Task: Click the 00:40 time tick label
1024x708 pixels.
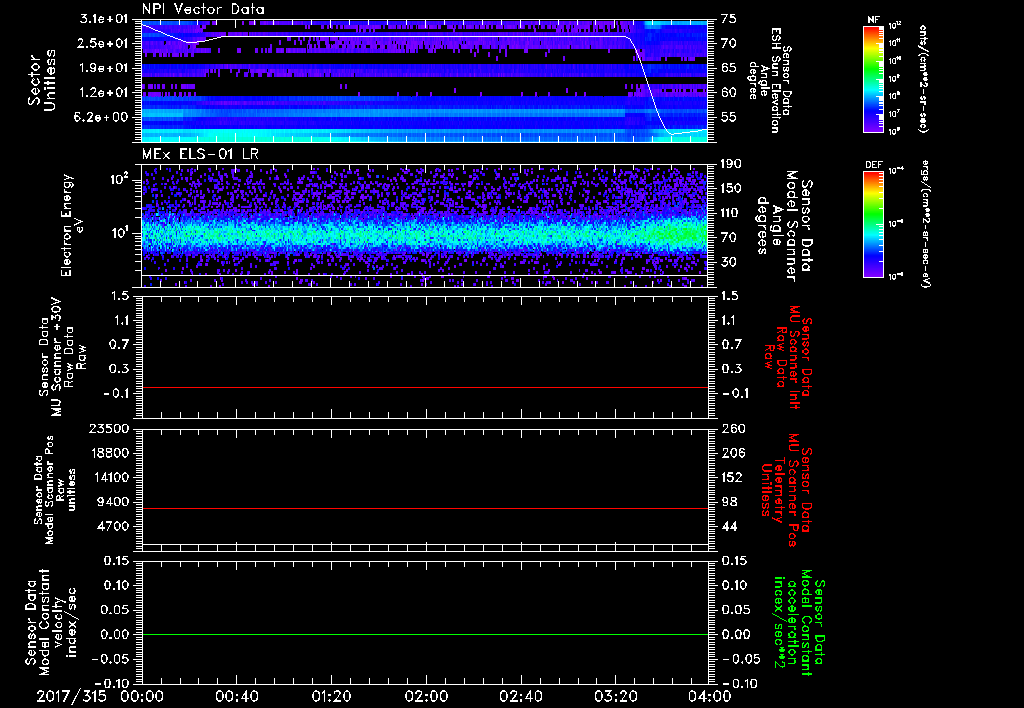Action: pyautogui.click(x=236, y=696)
